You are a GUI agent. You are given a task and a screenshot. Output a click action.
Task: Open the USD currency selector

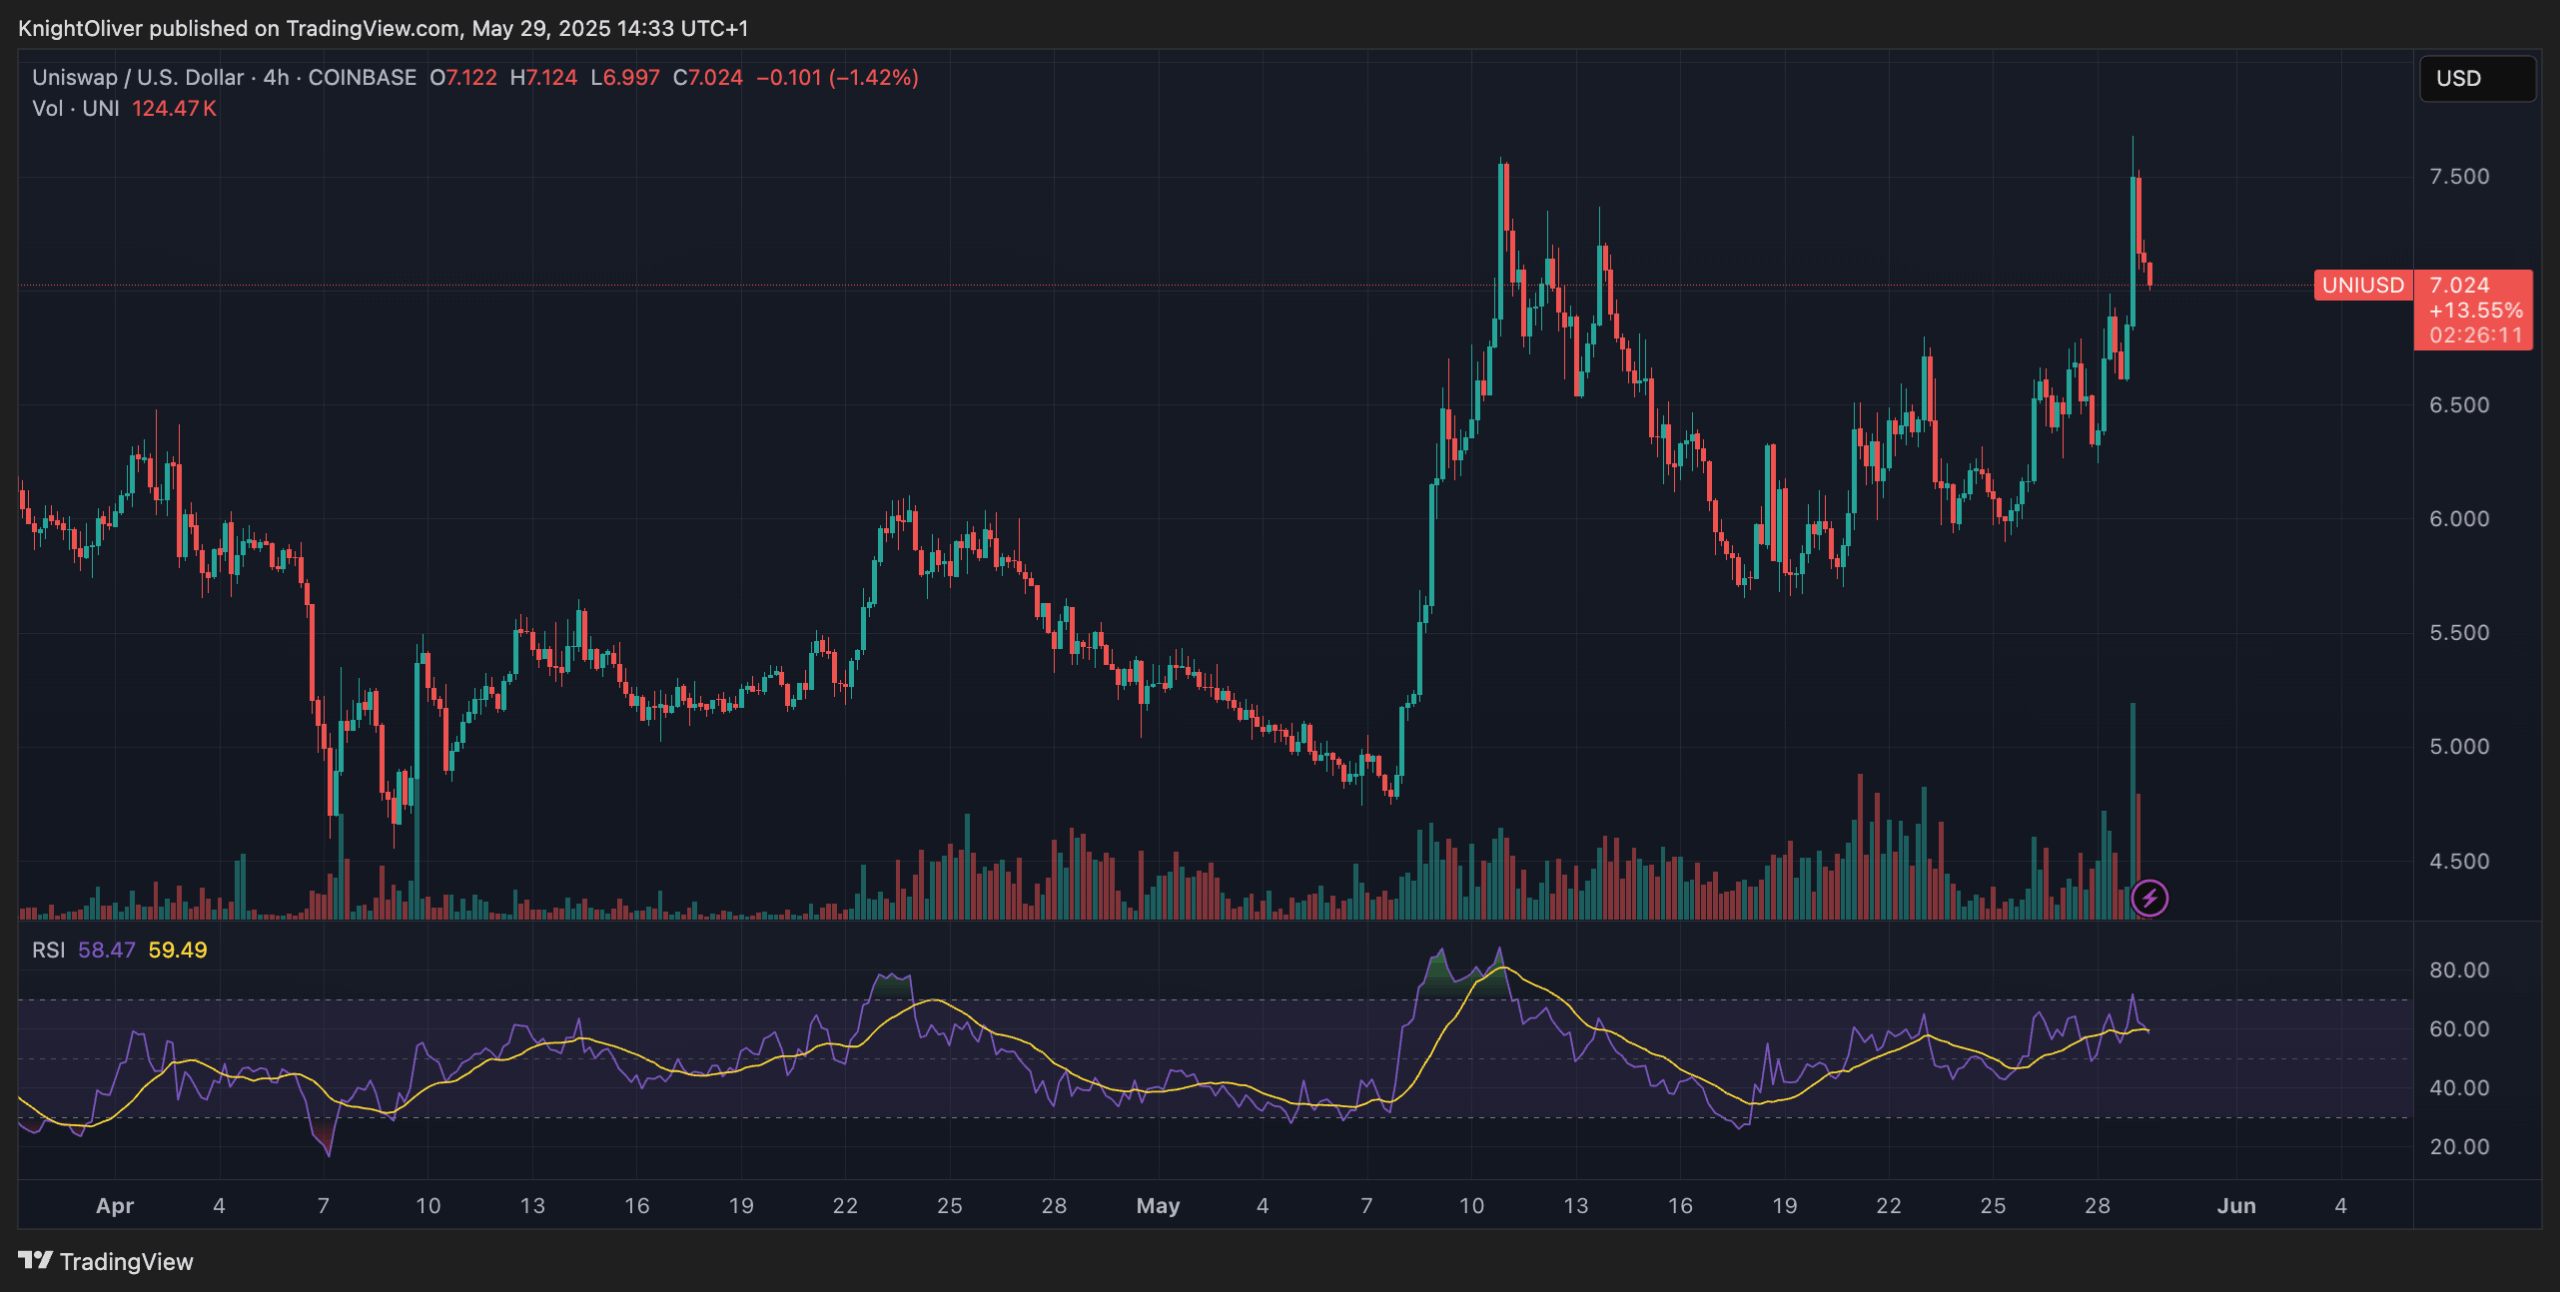[2477, 78]
